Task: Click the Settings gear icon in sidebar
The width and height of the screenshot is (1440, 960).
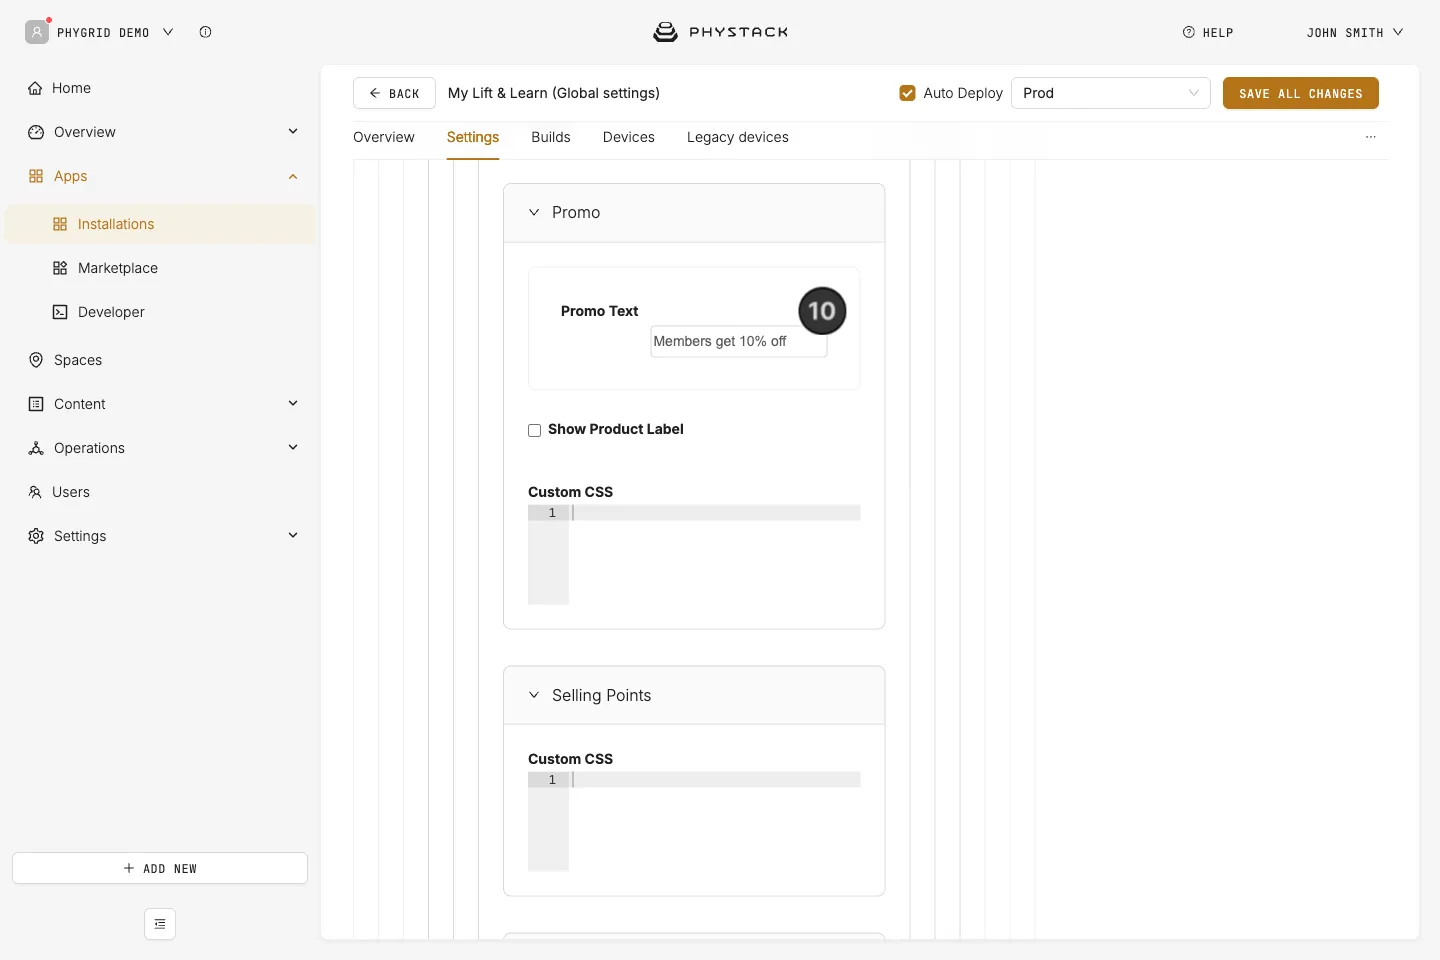Action: click(36, 536)
